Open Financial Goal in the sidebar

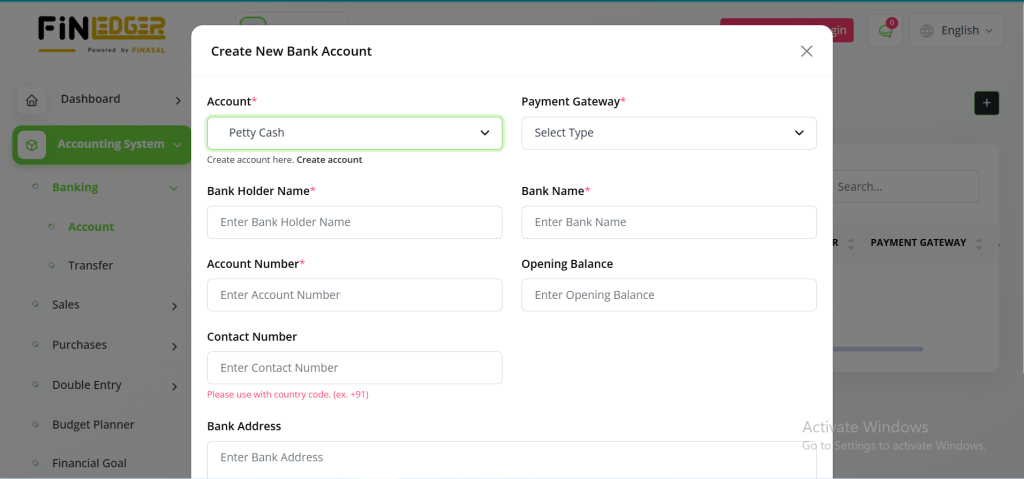pos(89,464)
